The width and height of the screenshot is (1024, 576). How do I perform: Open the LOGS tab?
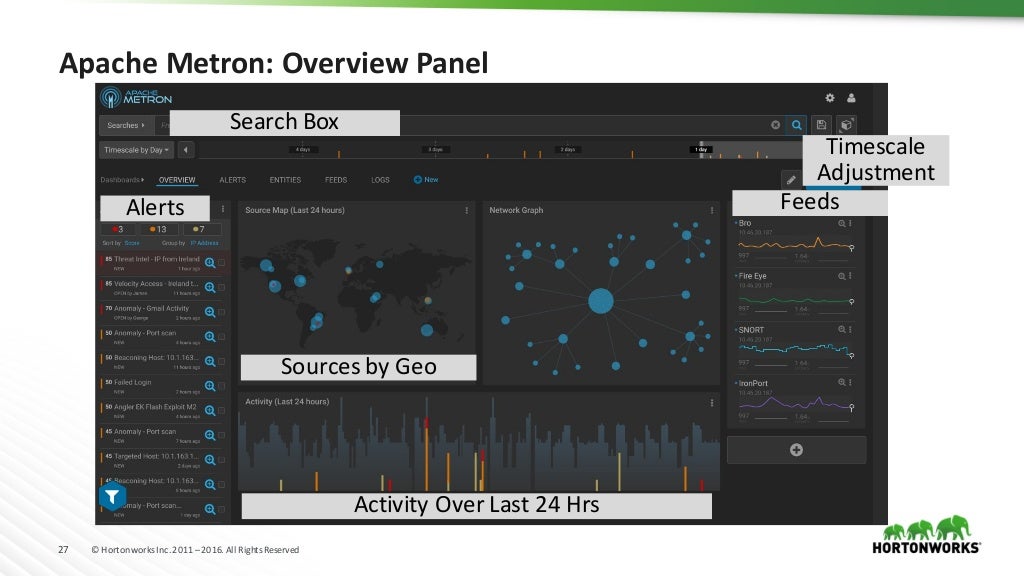tap(380, 180)
